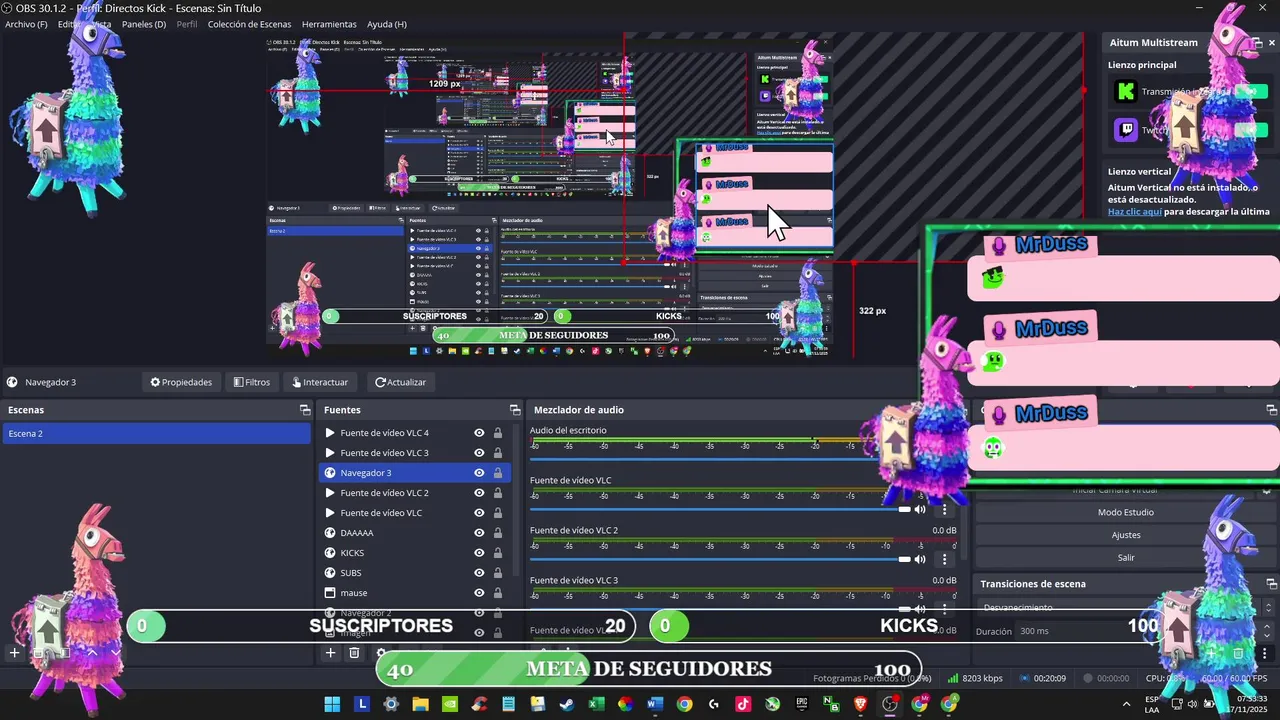Open the Ajustes settings button
1280x720 pixels.
coord(1126,535)
